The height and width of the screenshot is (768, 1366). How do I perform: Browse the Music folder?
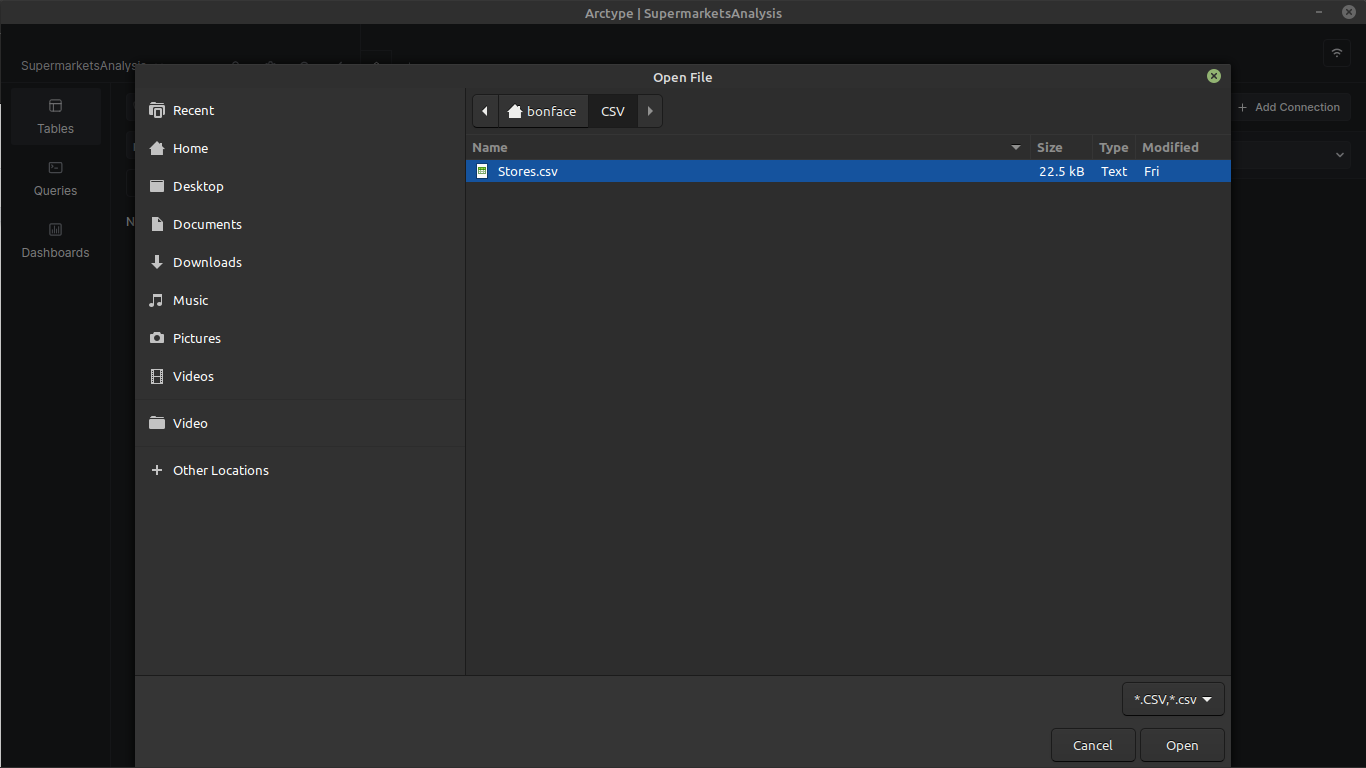tap(191, 300)
